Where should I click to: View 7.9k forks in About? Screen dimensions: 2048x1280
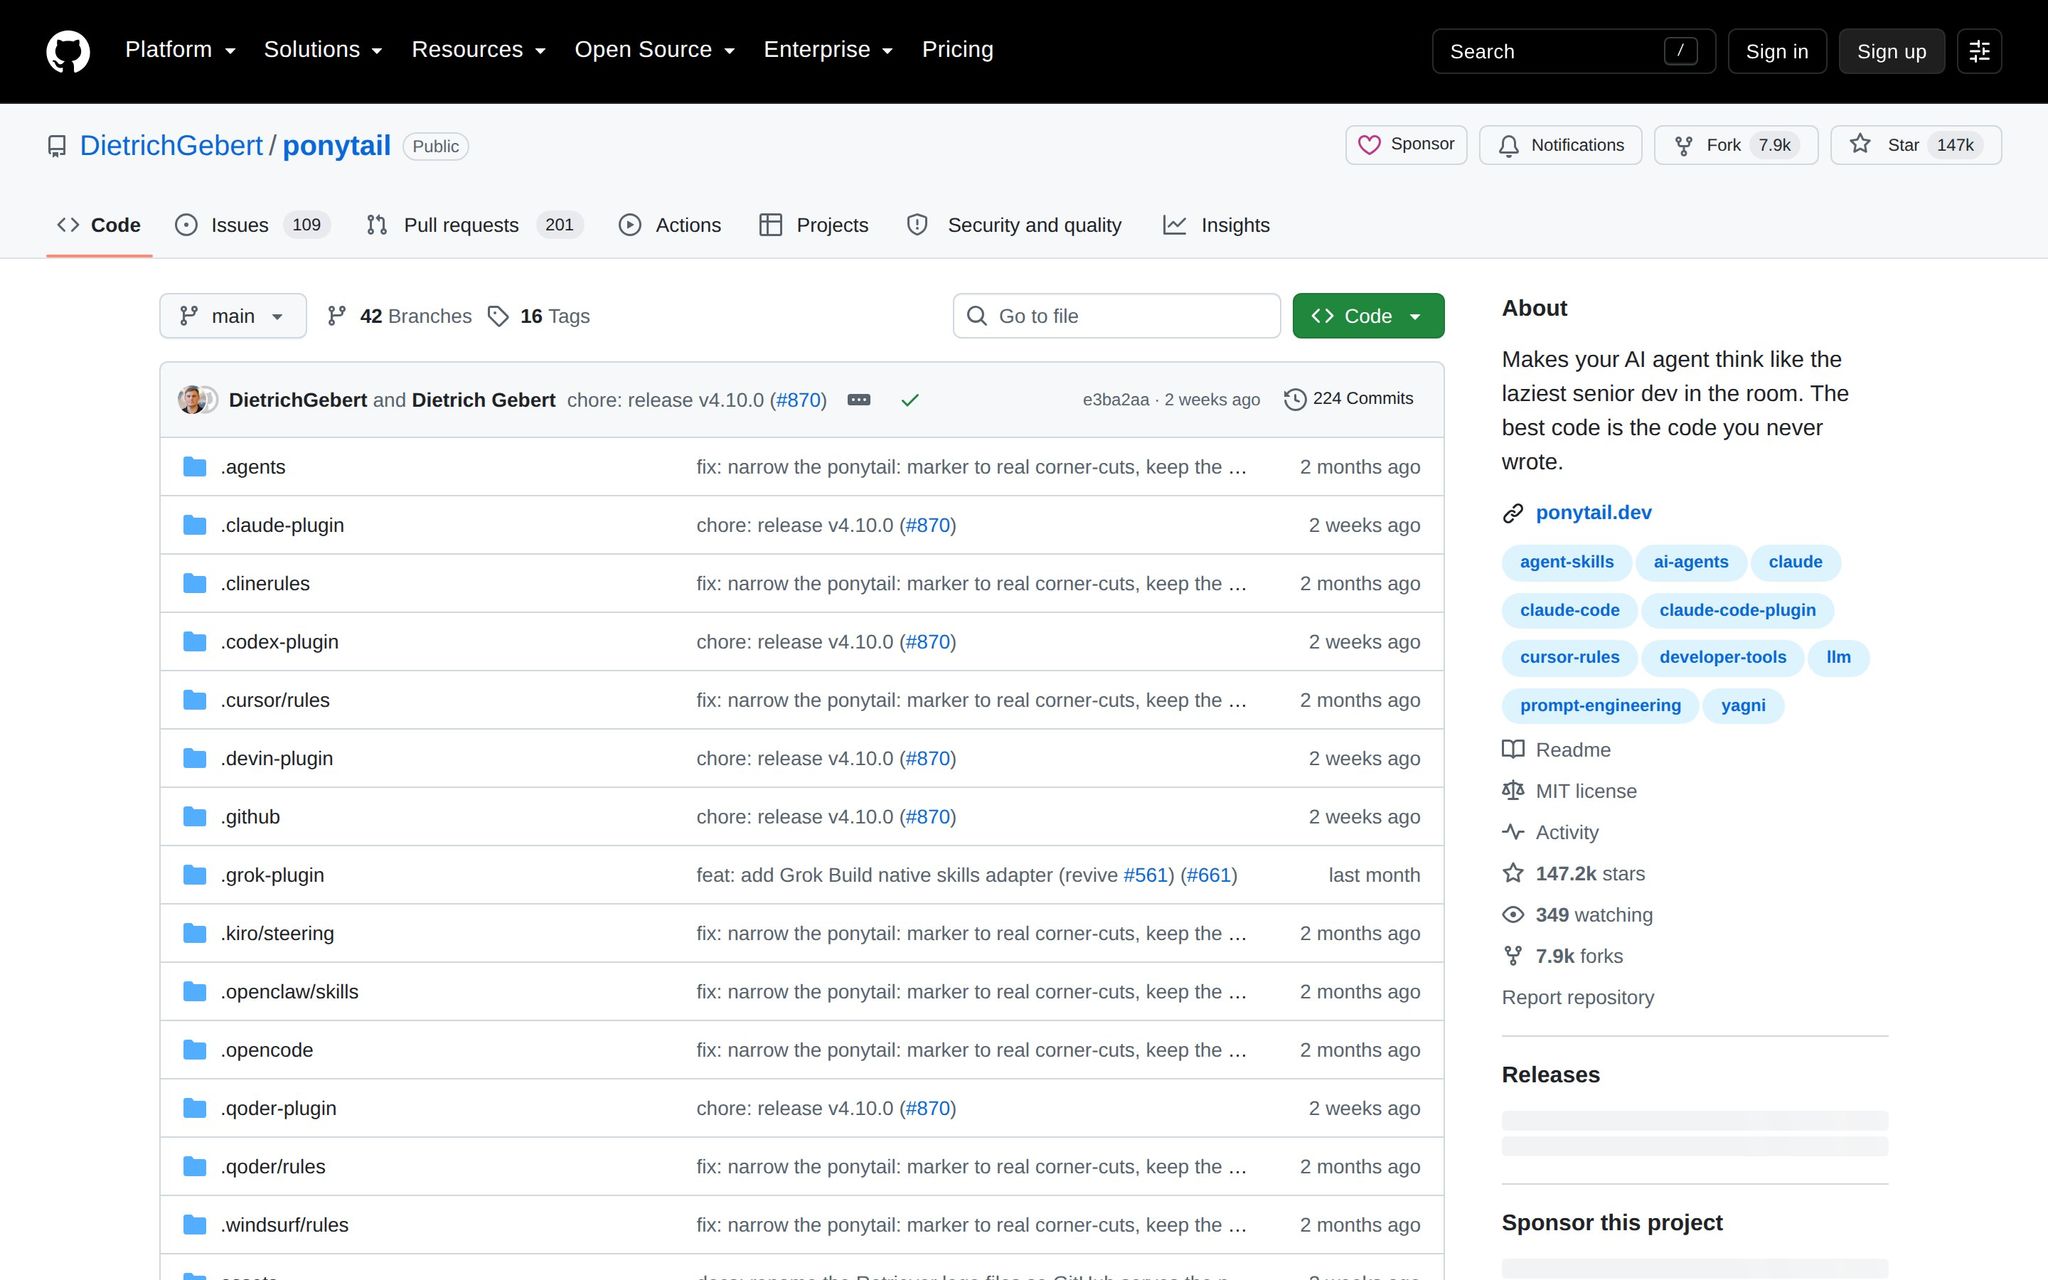pos(1563,956)
